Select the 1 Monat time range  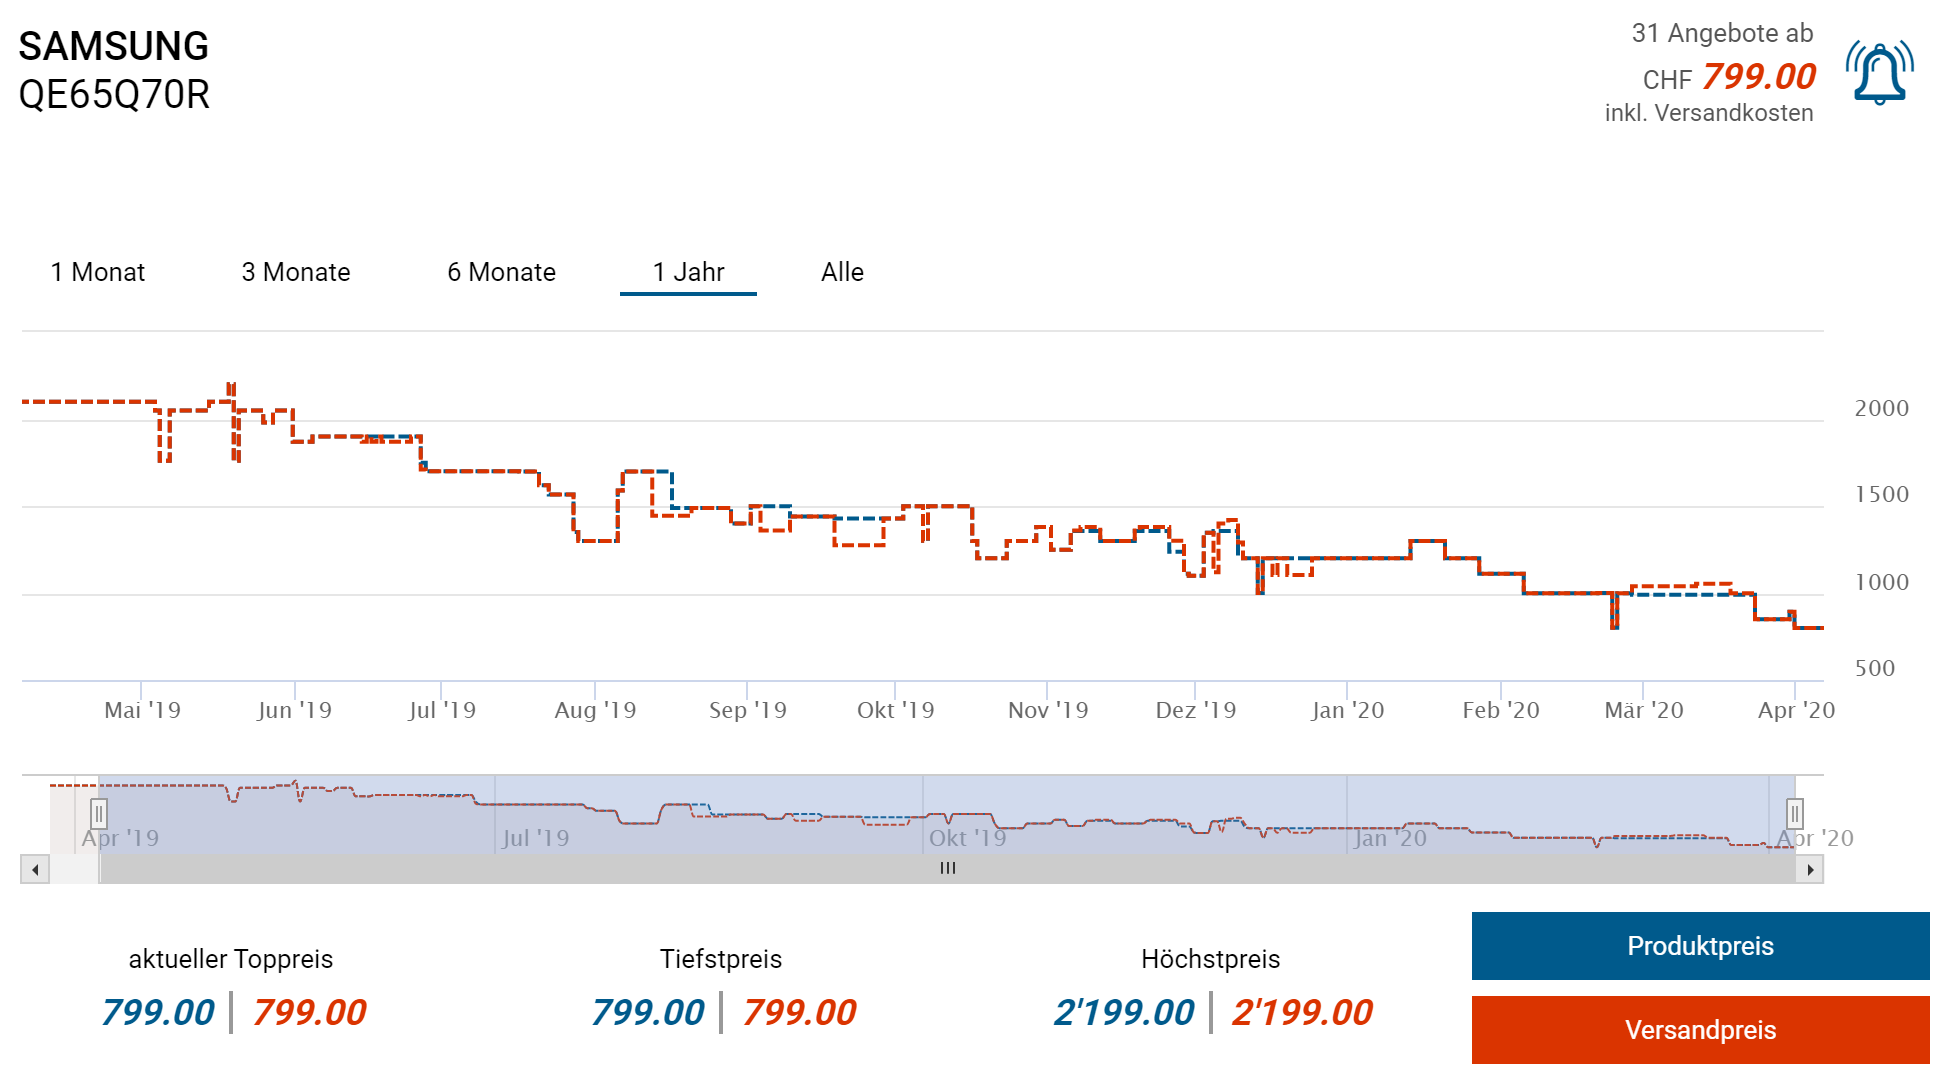[x=98, y=272]
